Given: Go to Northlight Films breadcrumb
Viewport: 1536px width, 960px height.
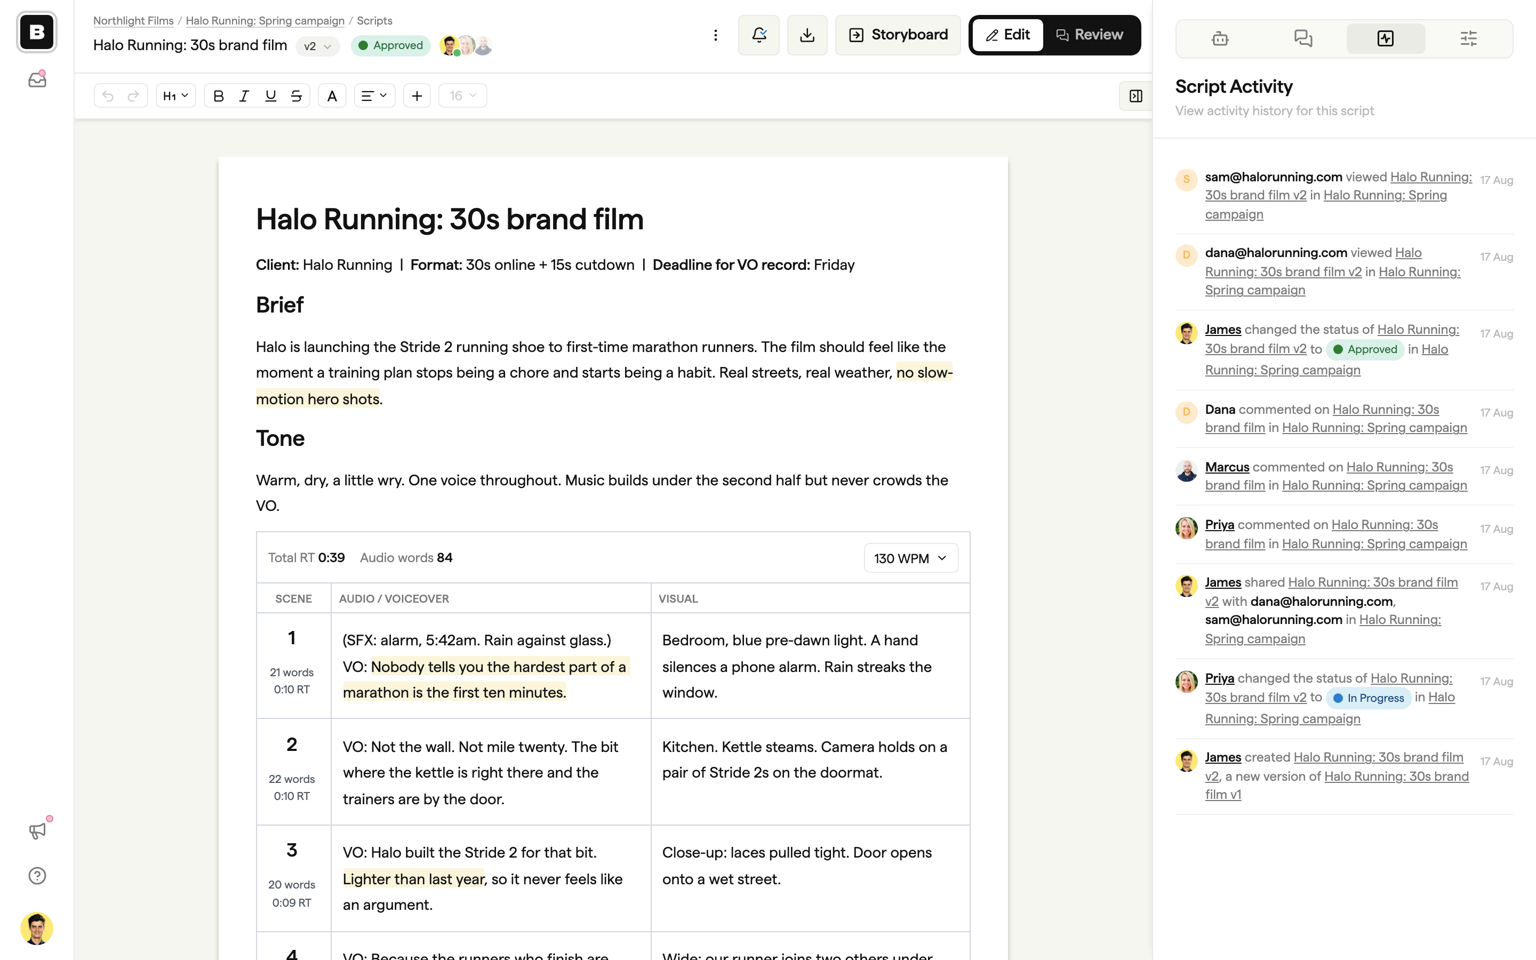Looking at the screenshot, I should click(133, 21).
